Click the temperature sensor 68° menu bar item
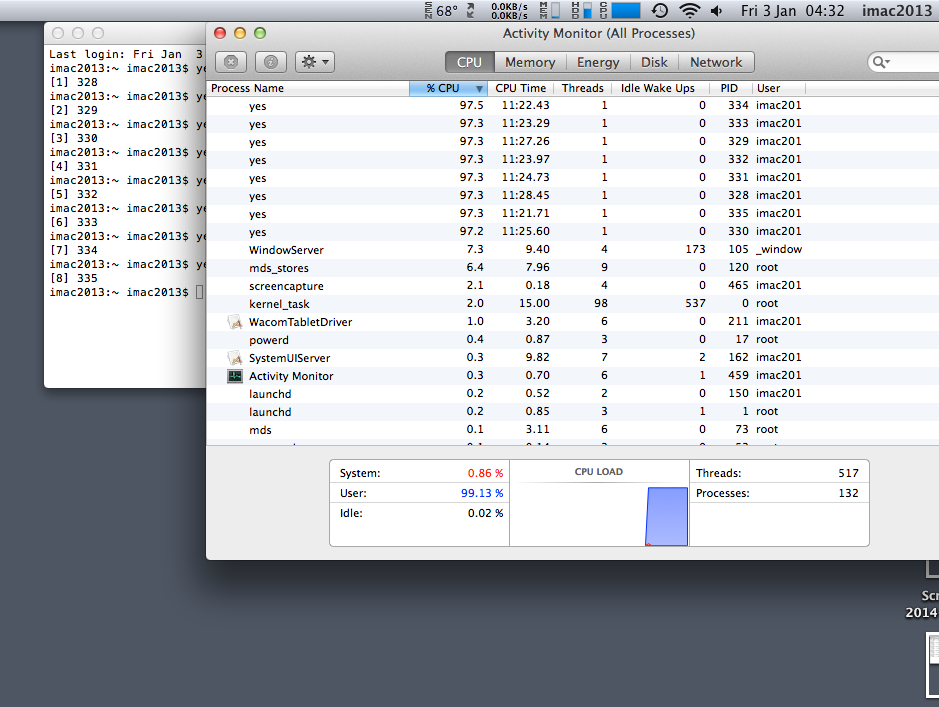The width and height of the screenshot is (939, 707). (441, 10)
